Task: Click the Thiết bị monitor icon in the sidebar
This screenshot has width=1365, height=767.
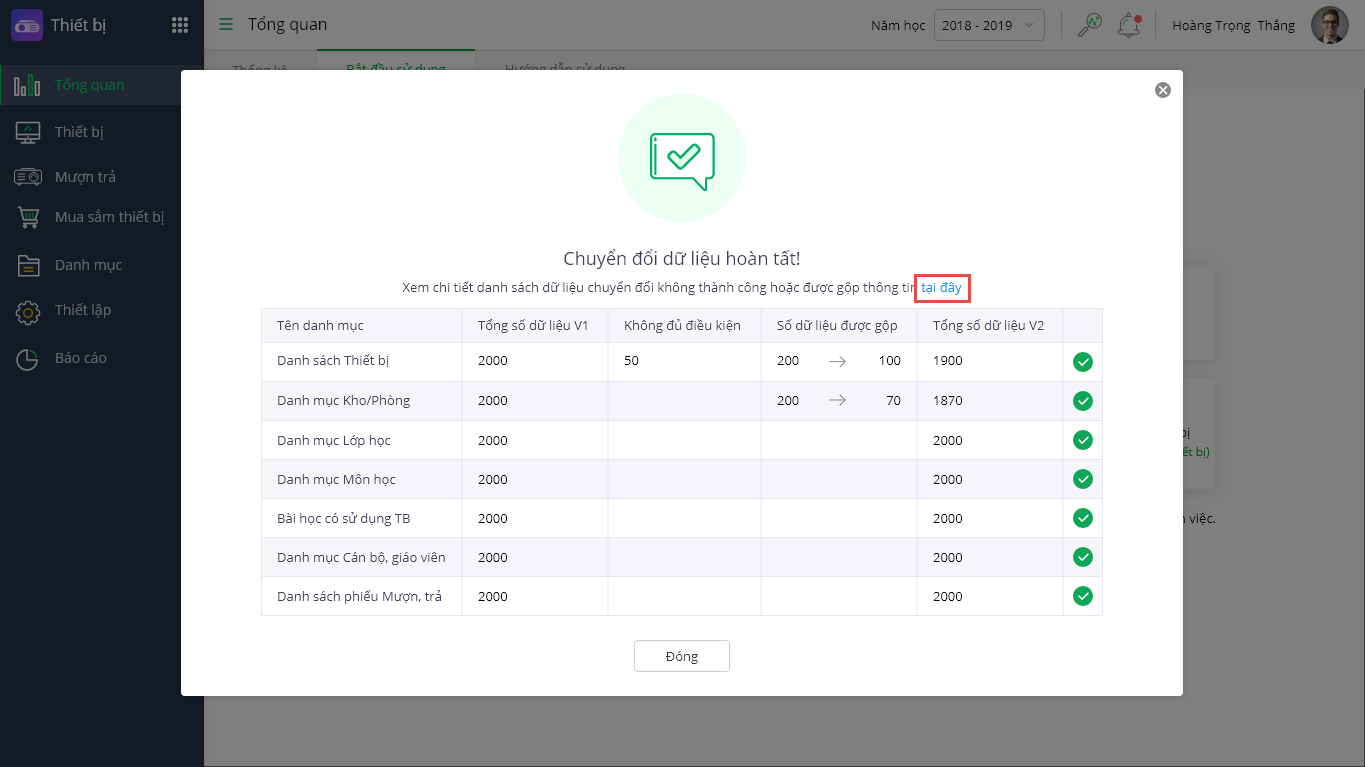Action: 27,132
